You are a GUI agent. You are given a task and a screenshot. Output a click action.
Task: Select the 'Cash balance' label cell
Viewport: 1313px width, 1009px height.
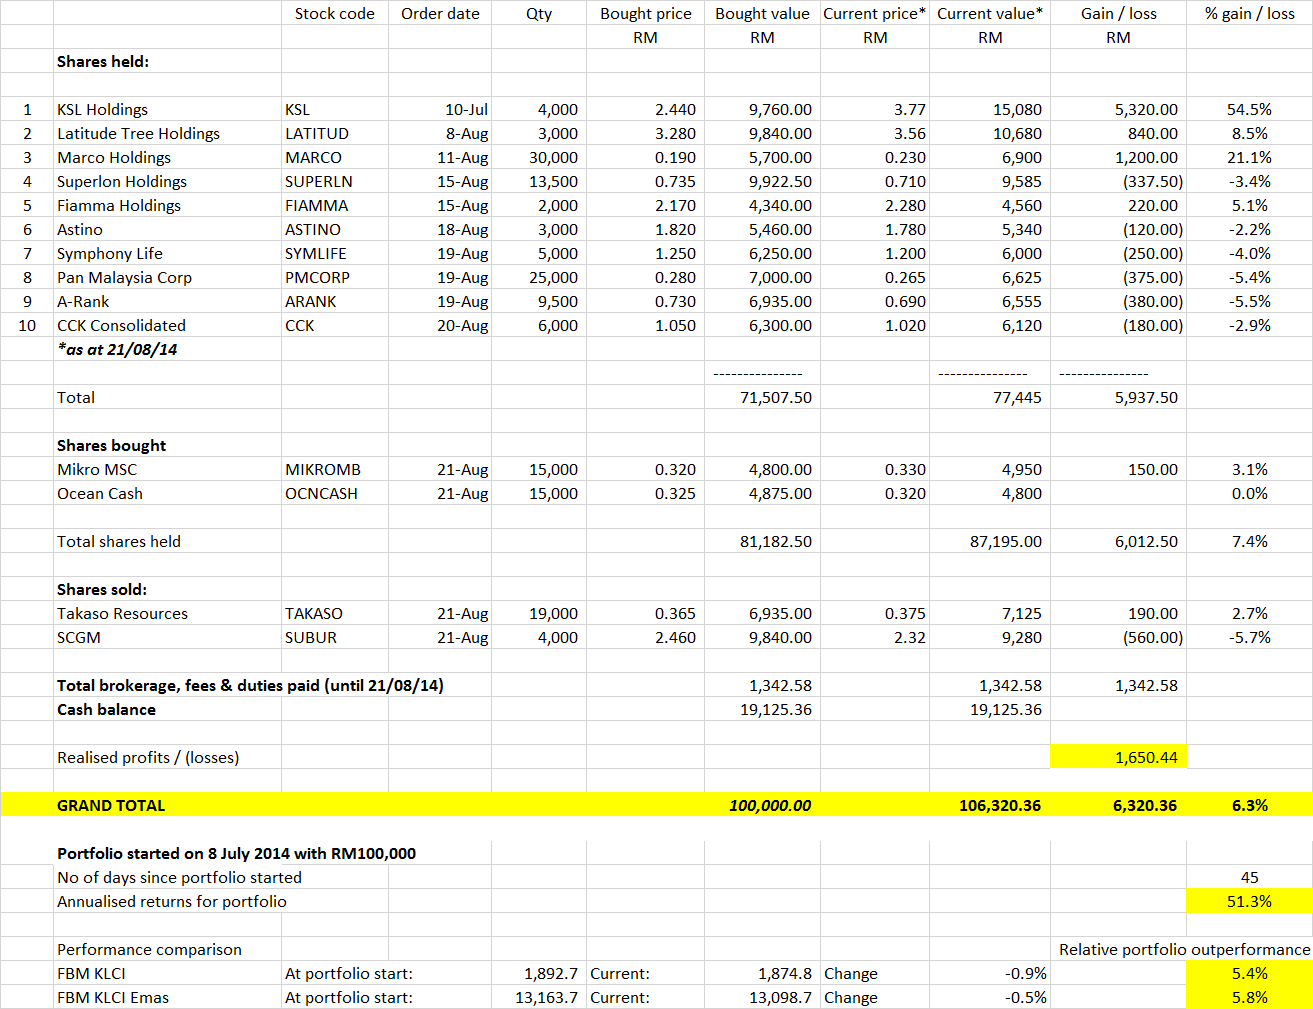coord(167,709)
